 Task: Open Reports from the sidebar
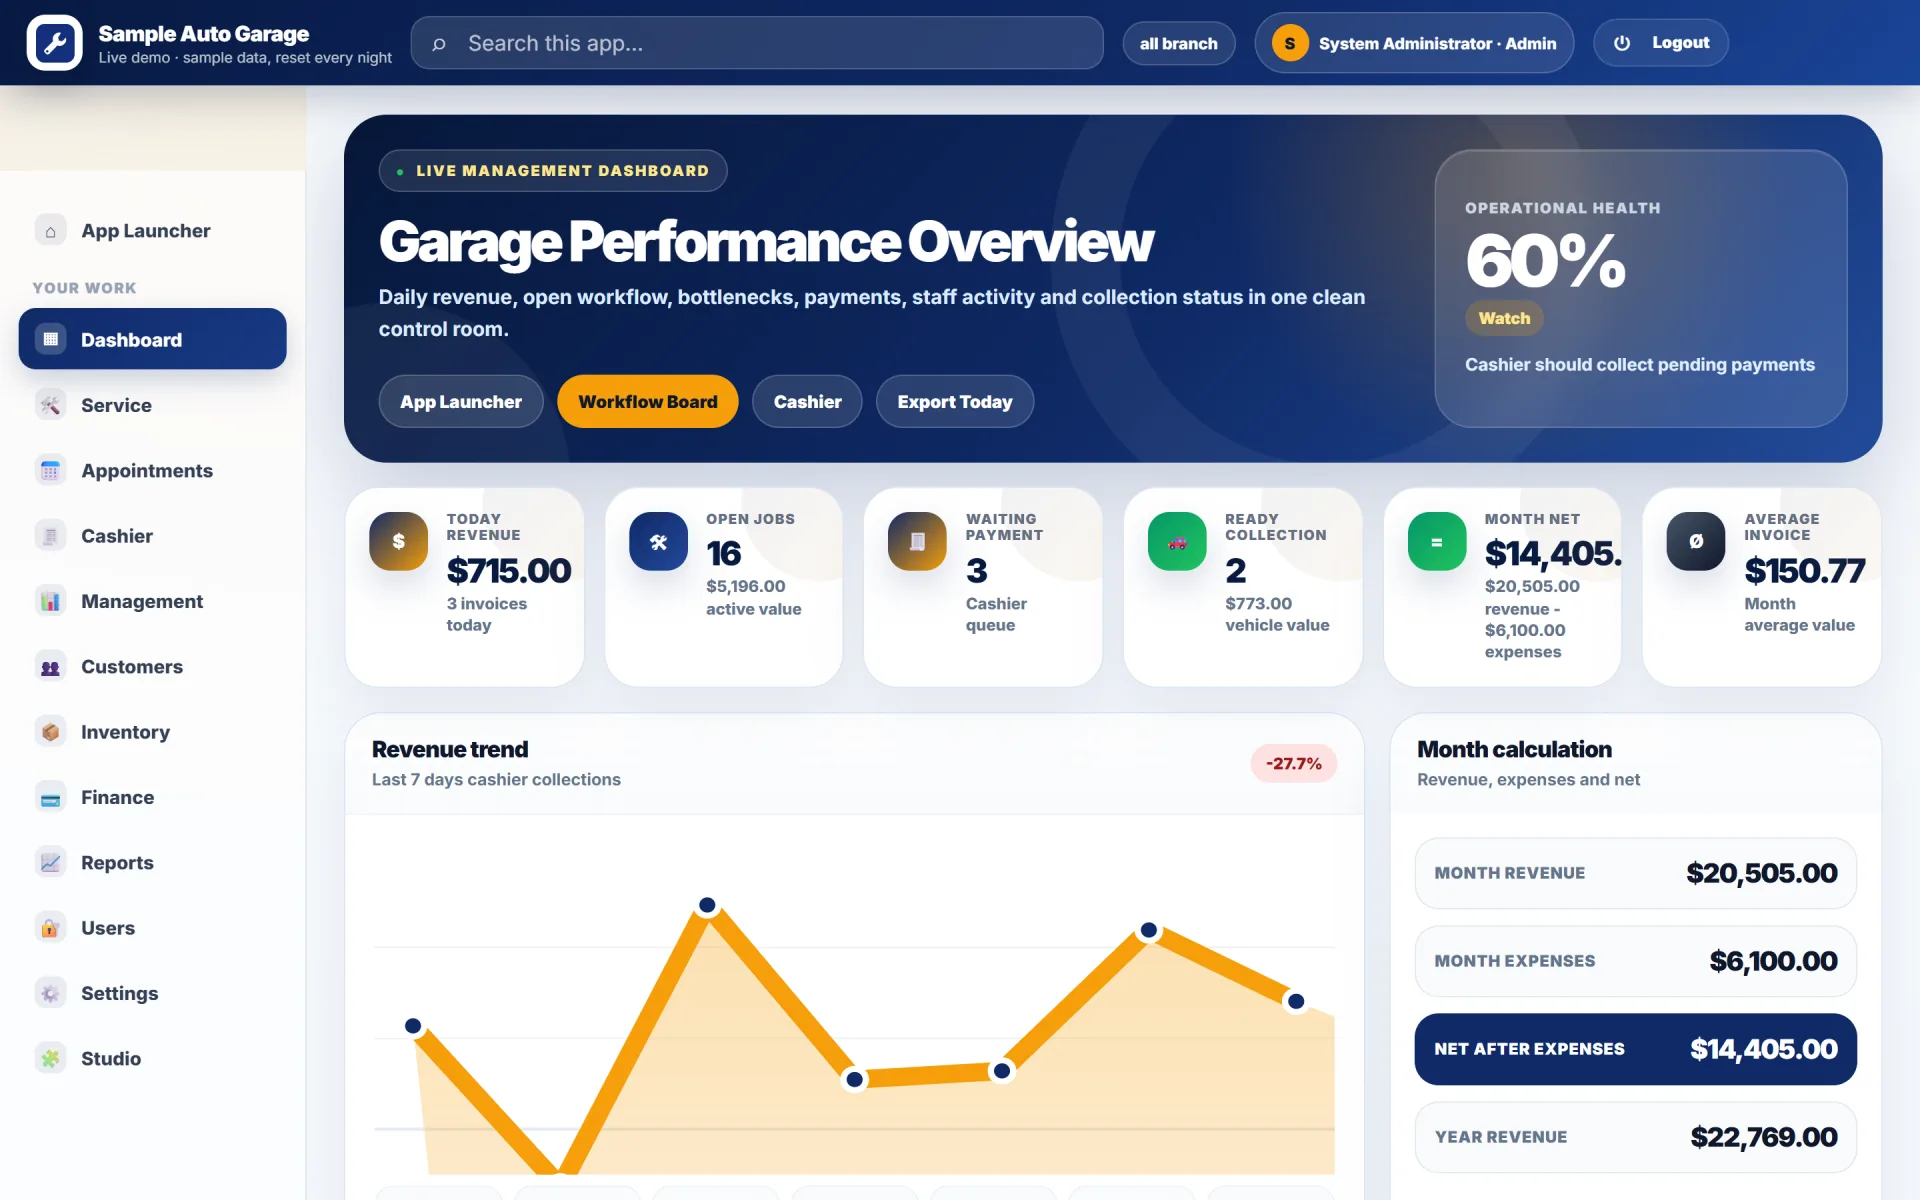[152, 863]
